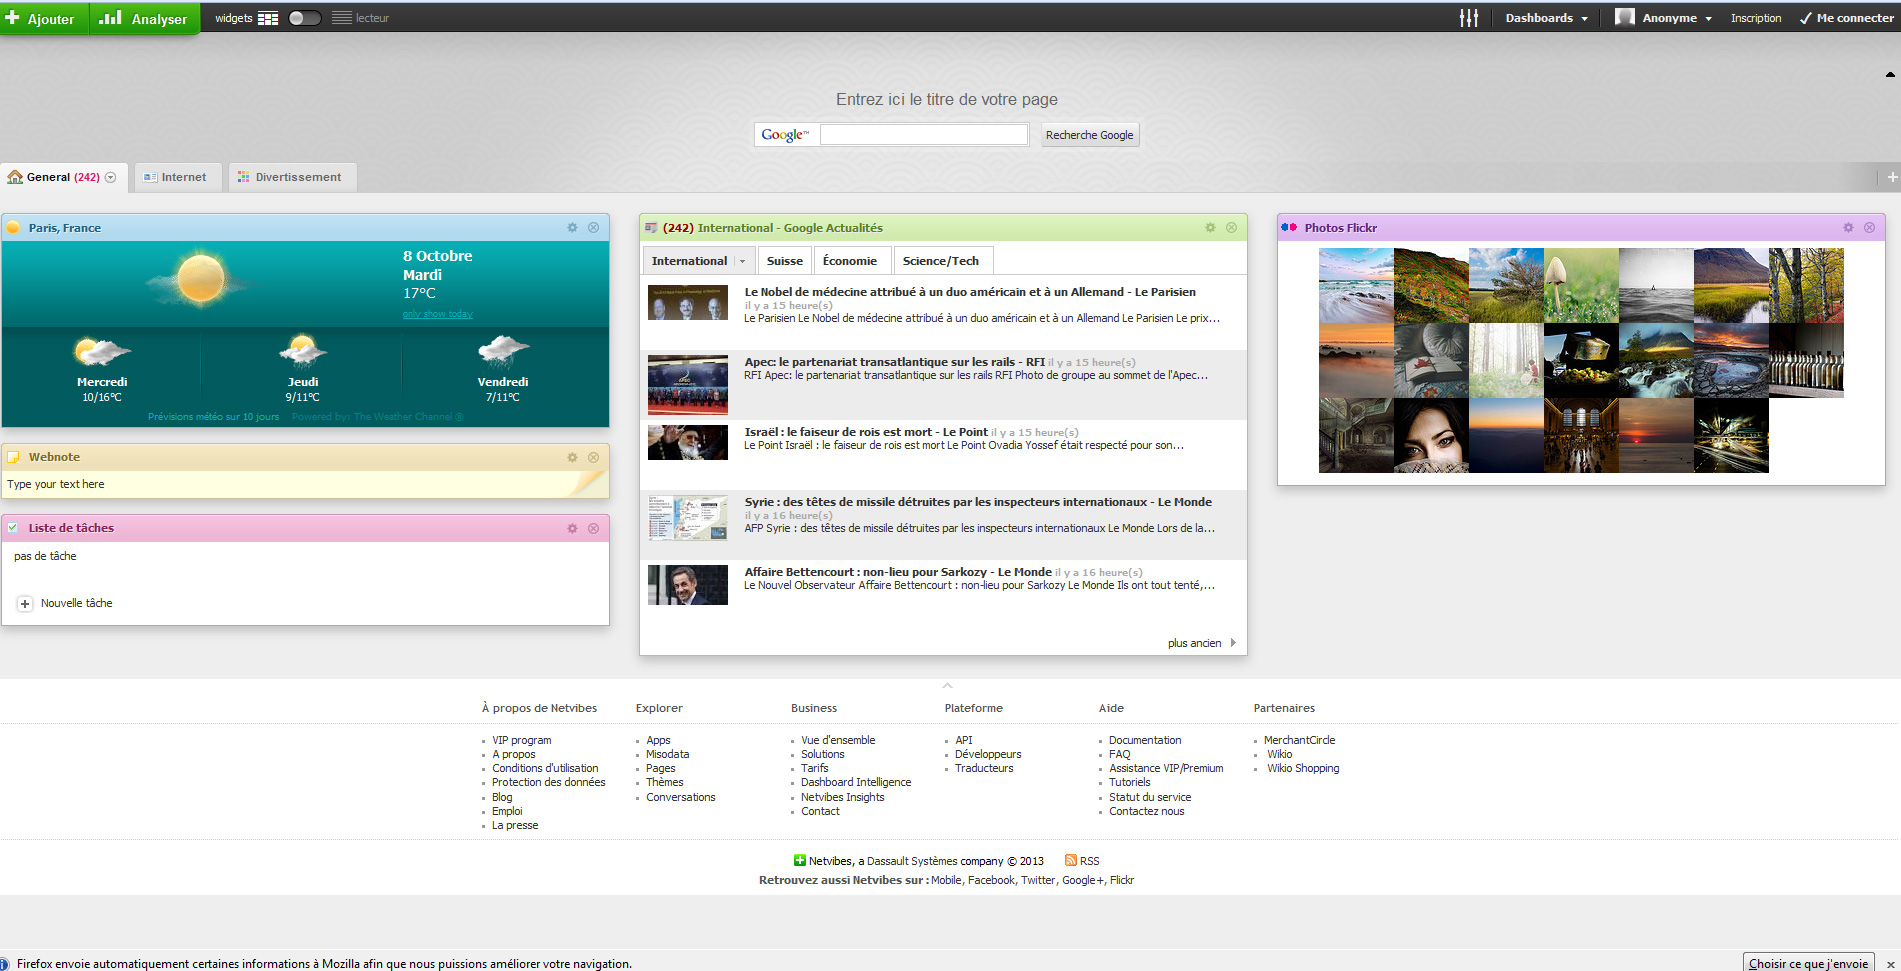
Task: Add a Nouvelle tâche with plus button
Action: click(x=25, y=604)
